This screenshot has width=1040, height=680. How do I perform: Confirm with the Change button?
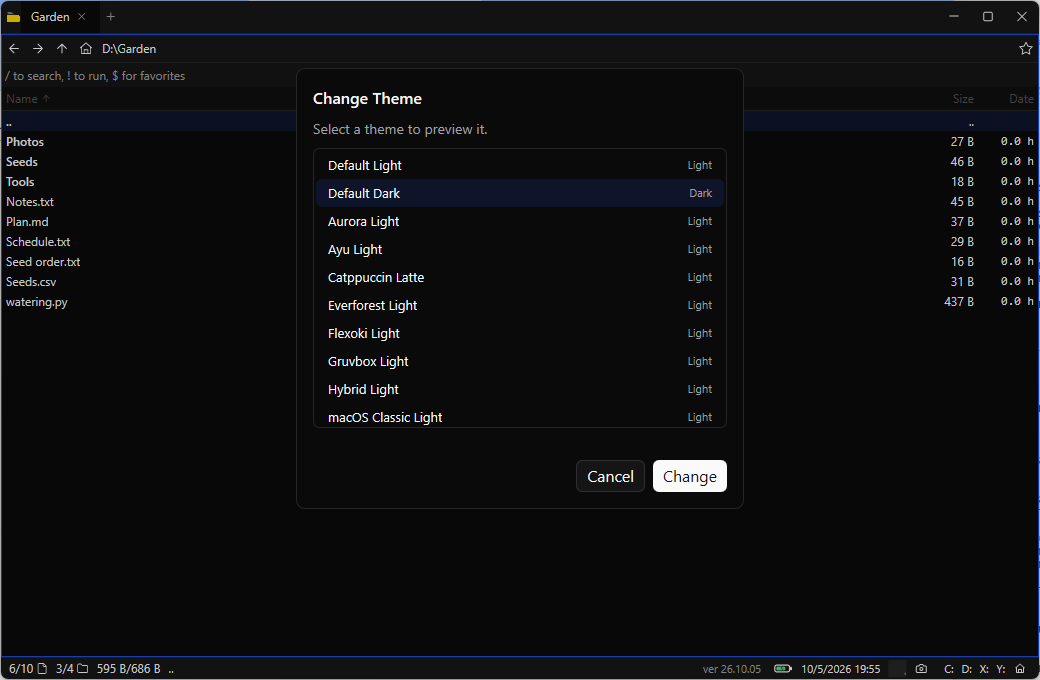tap(690, 476)
